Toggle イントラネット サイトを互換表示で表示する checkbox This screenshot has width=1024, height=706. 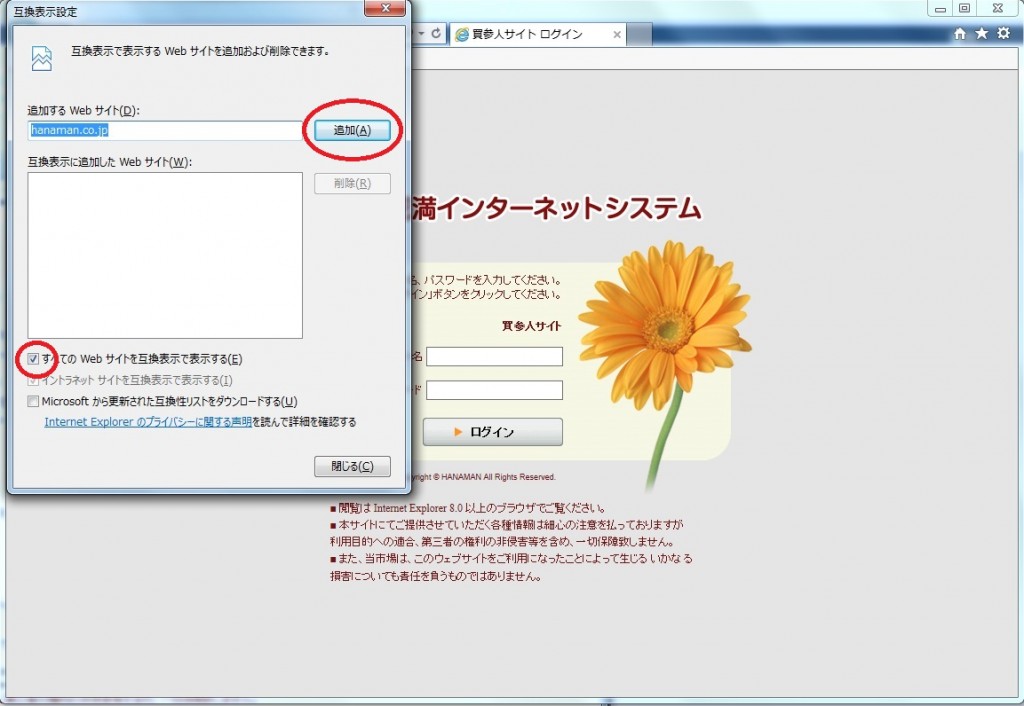tap(34, 380)
